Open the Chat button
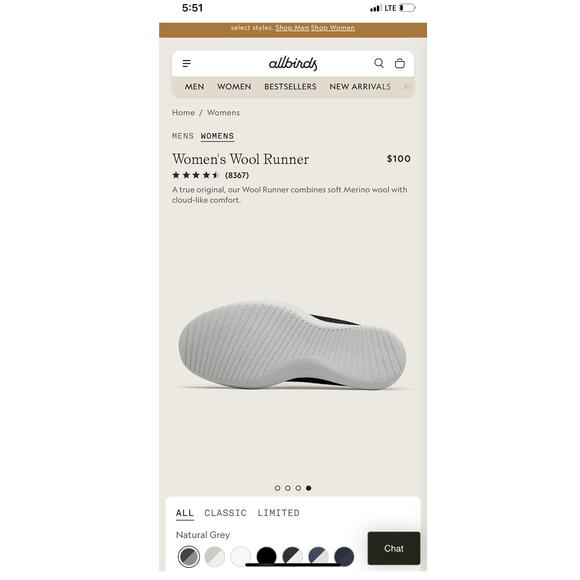580x580 pixels. [394, 548]
